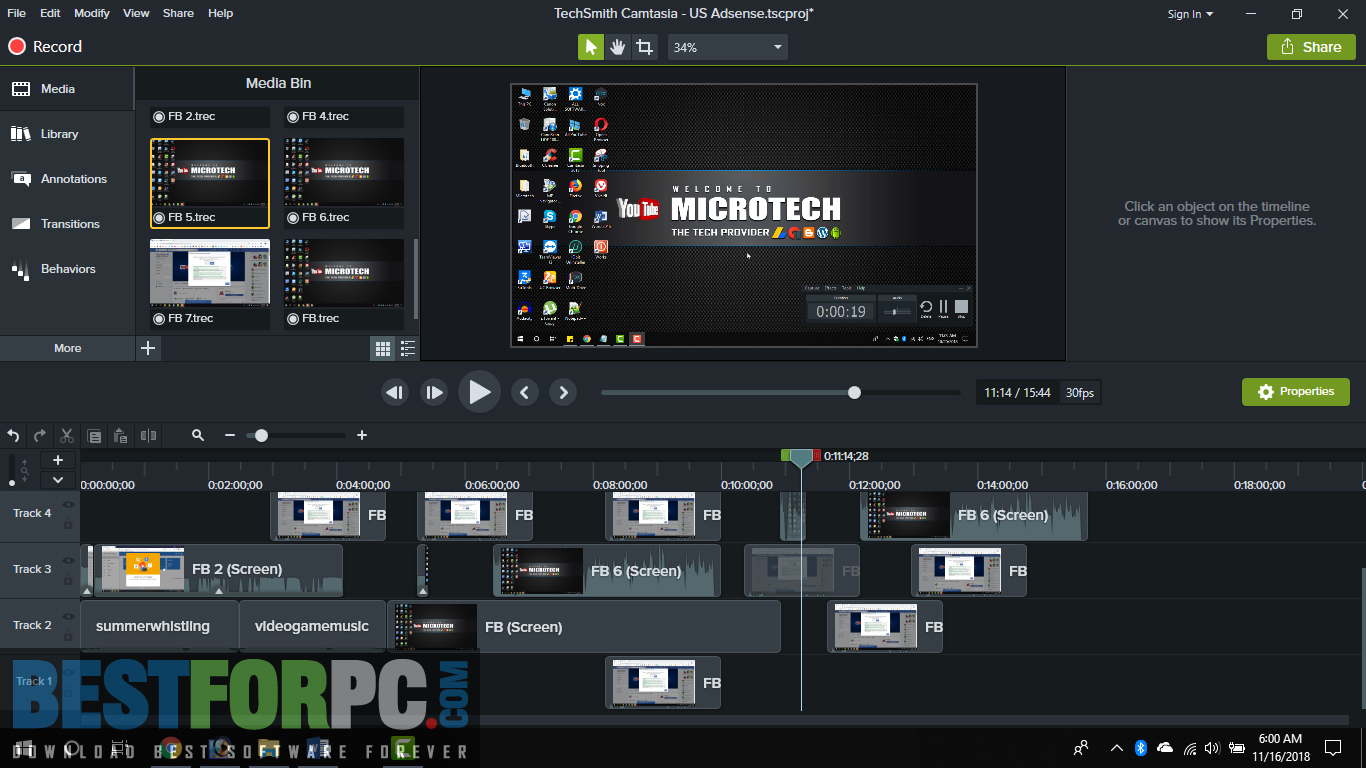Switch to the Library tab

(67, 134)
